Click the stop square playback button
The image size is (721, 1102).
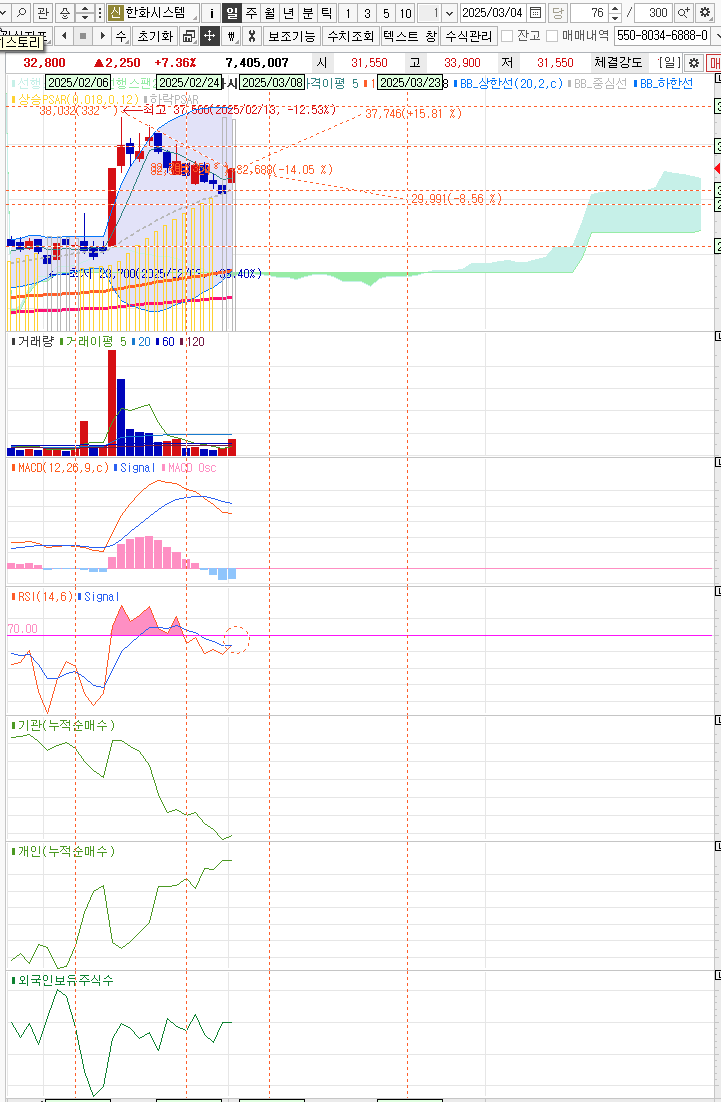coord(83,36)
